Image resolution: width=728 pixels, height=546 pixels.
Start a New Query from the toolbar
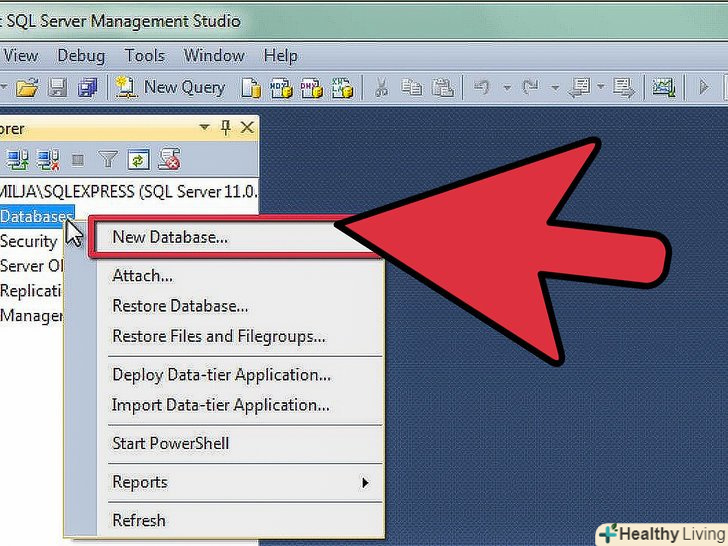pyautogui.click(x=171, y=87)
